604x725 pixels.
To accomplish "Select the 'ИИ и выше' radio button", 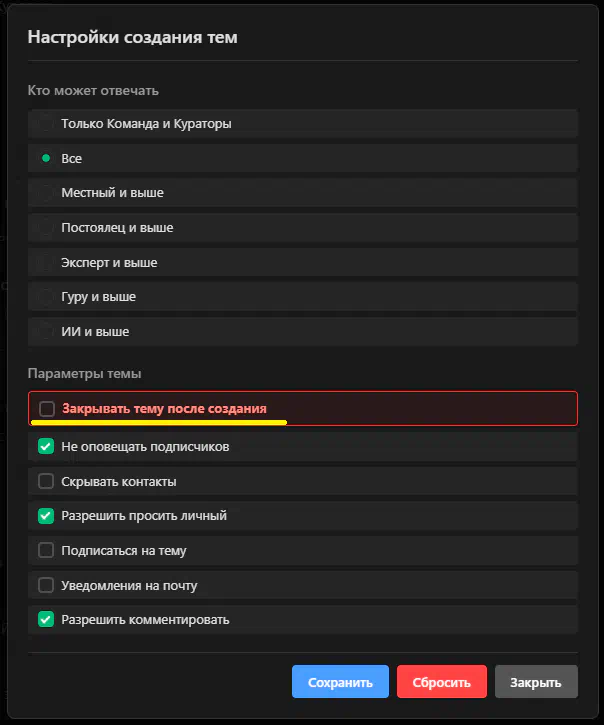I will pos(46,331).
